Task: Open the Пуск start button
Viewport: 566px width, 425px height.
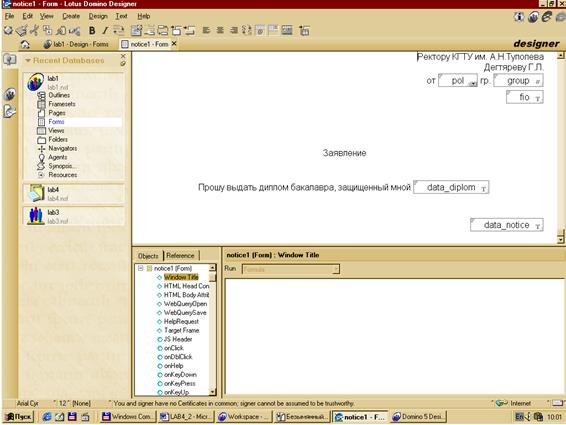Action: pyautogui.click(x=19, y=417)
